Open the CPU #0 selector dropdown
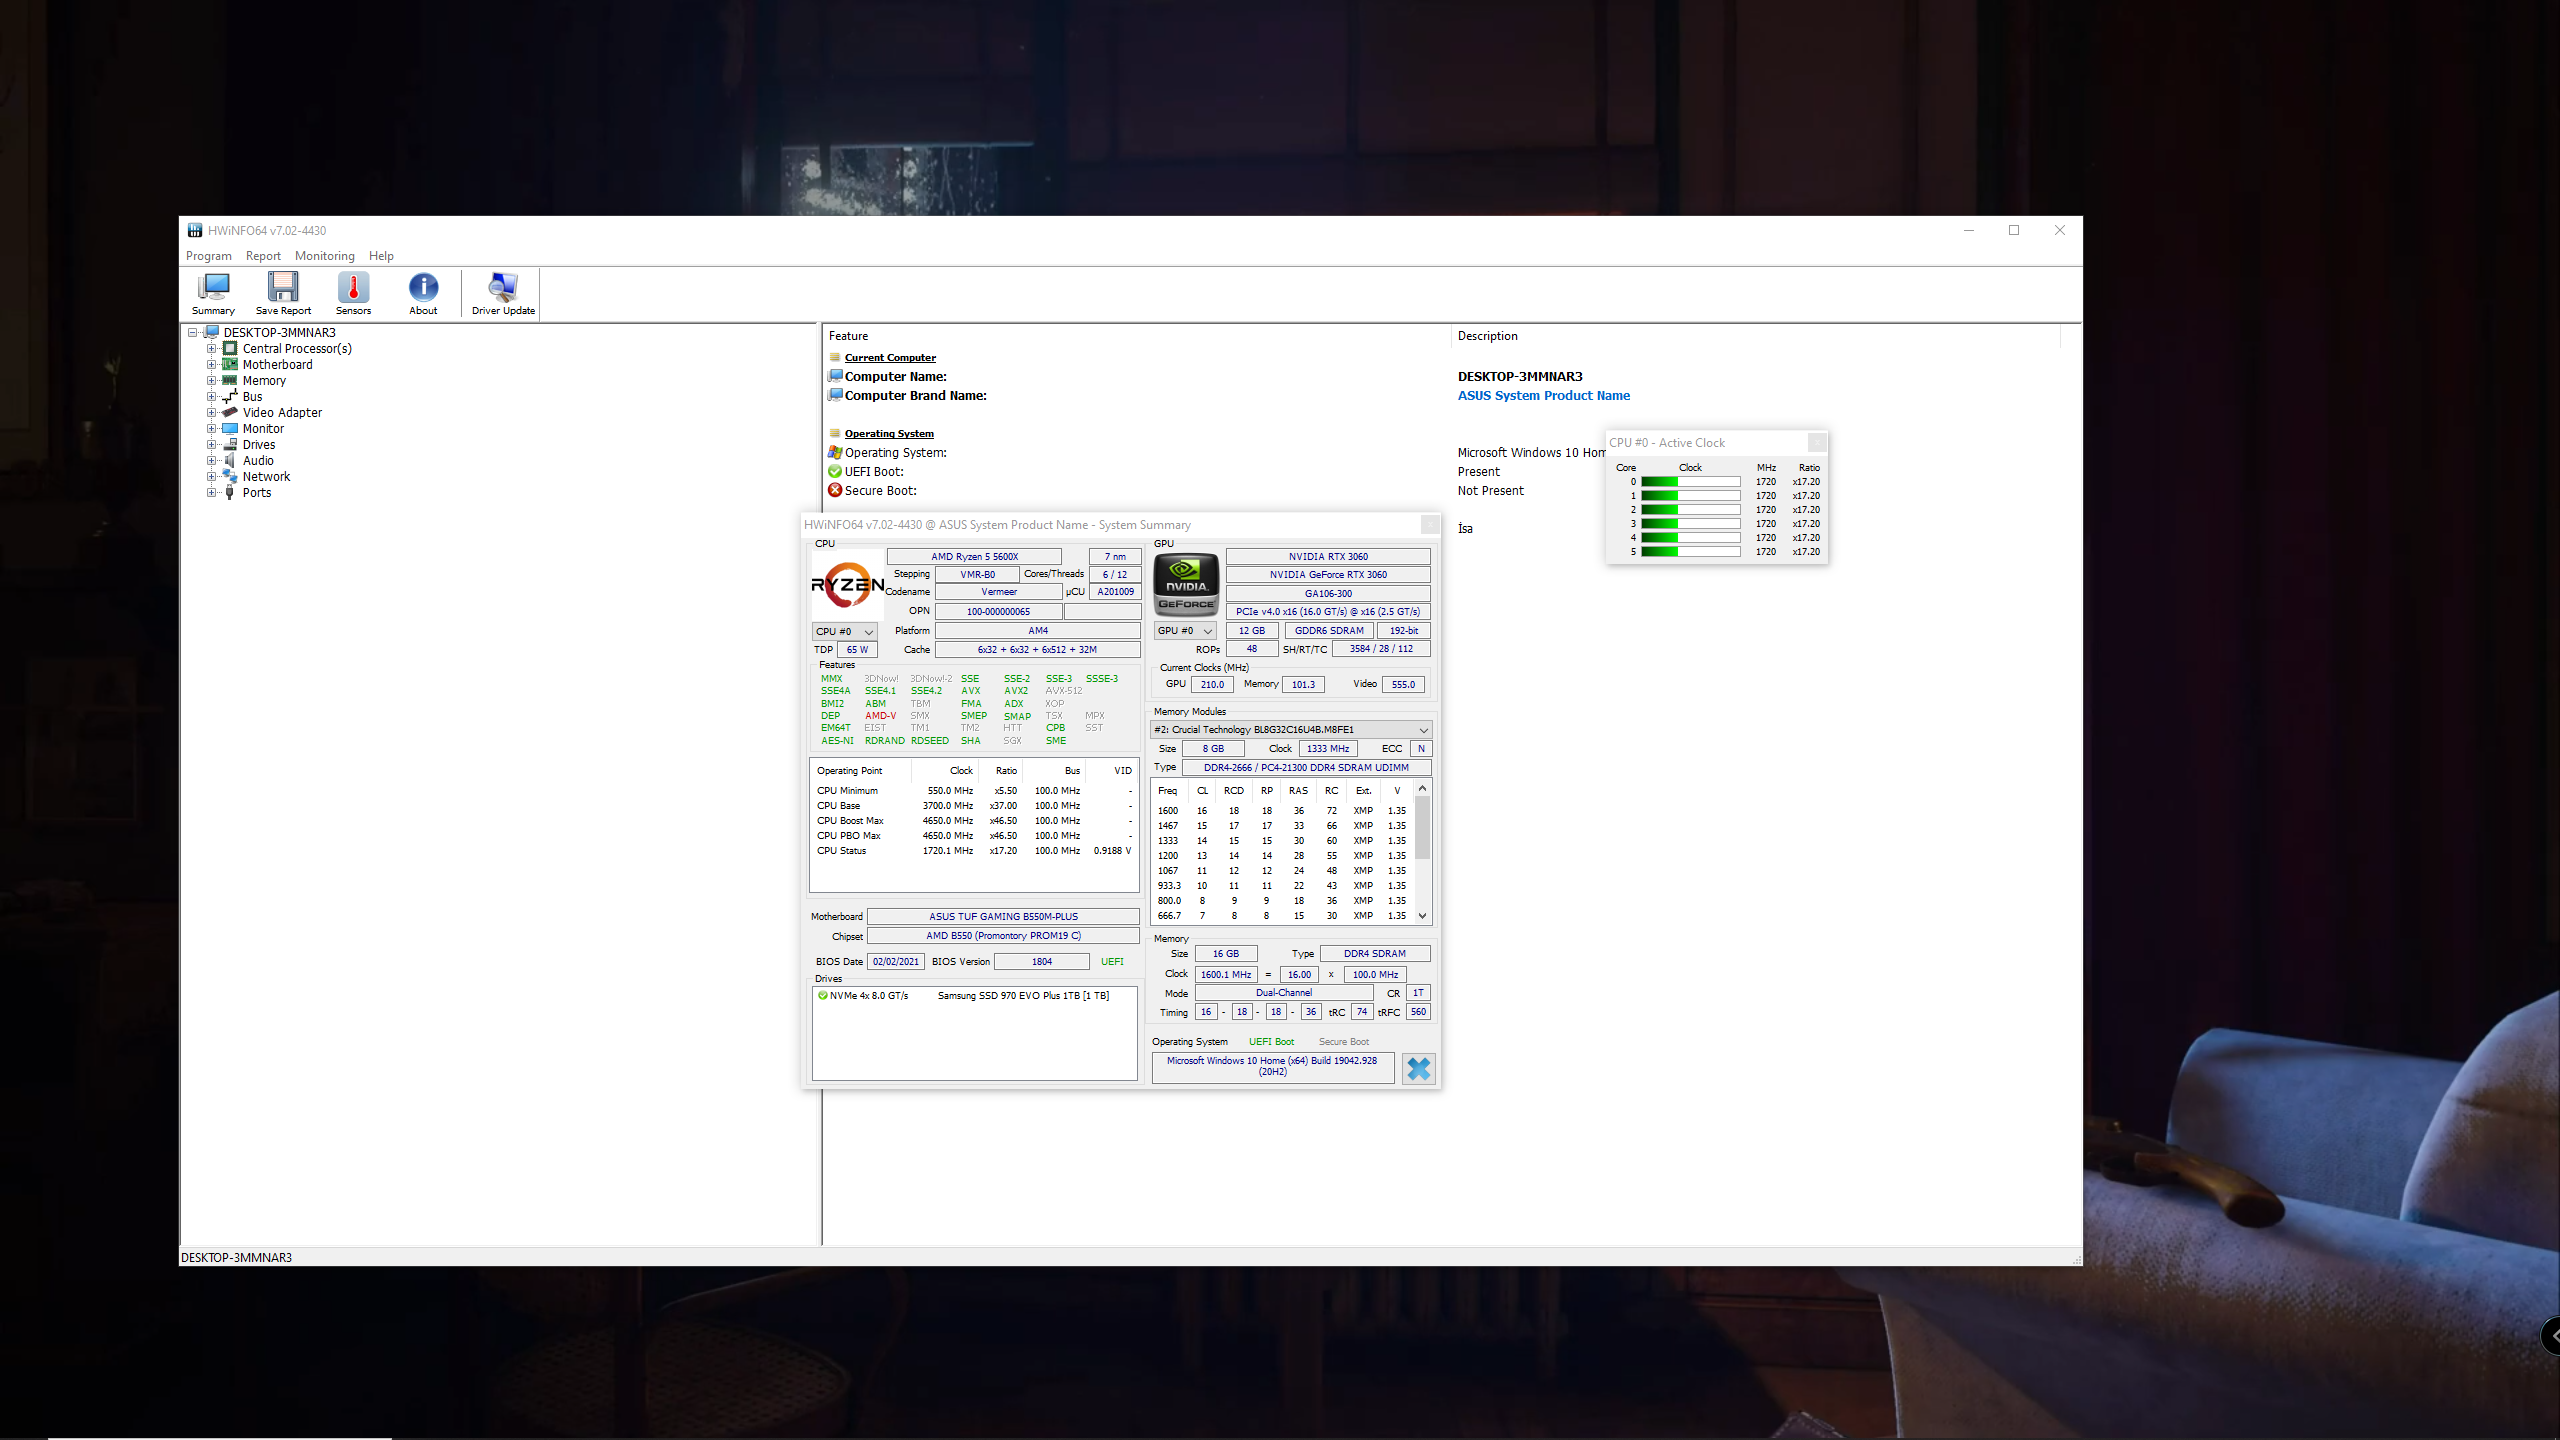Image resolution: width=2560 pixels, height=1440 pixels. click(x=845, y=632)
